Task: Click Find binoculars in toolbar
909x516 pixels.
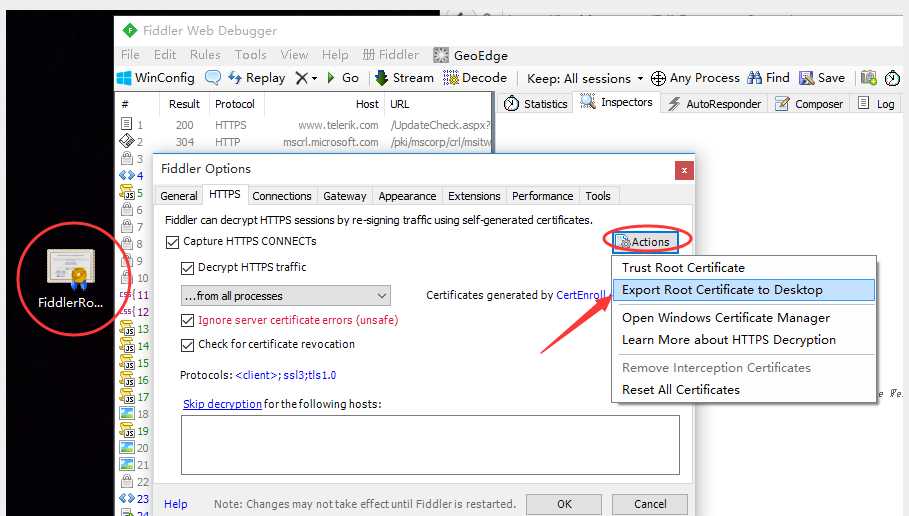Action: pyautogui.click(x=768, y=78)
